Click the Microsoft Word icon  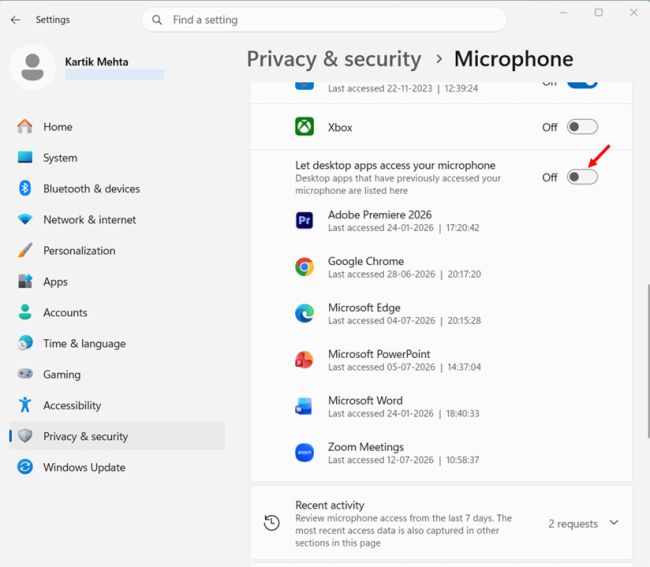coord(304,406)
